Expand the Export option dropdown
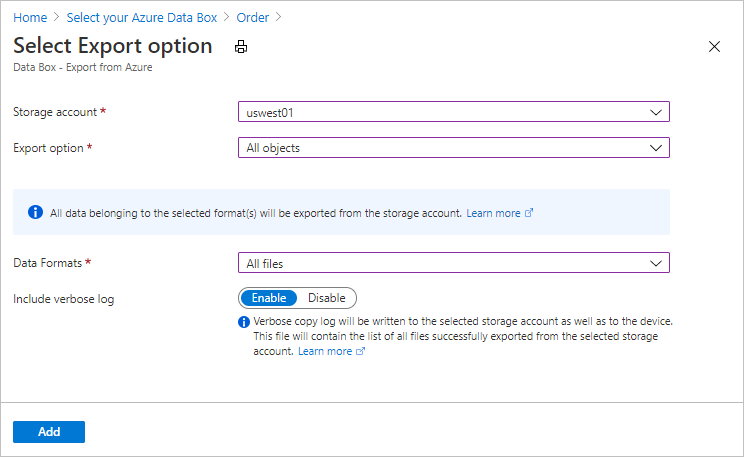The height and width of the screenshot is (457, 744). tap(453, 147)
